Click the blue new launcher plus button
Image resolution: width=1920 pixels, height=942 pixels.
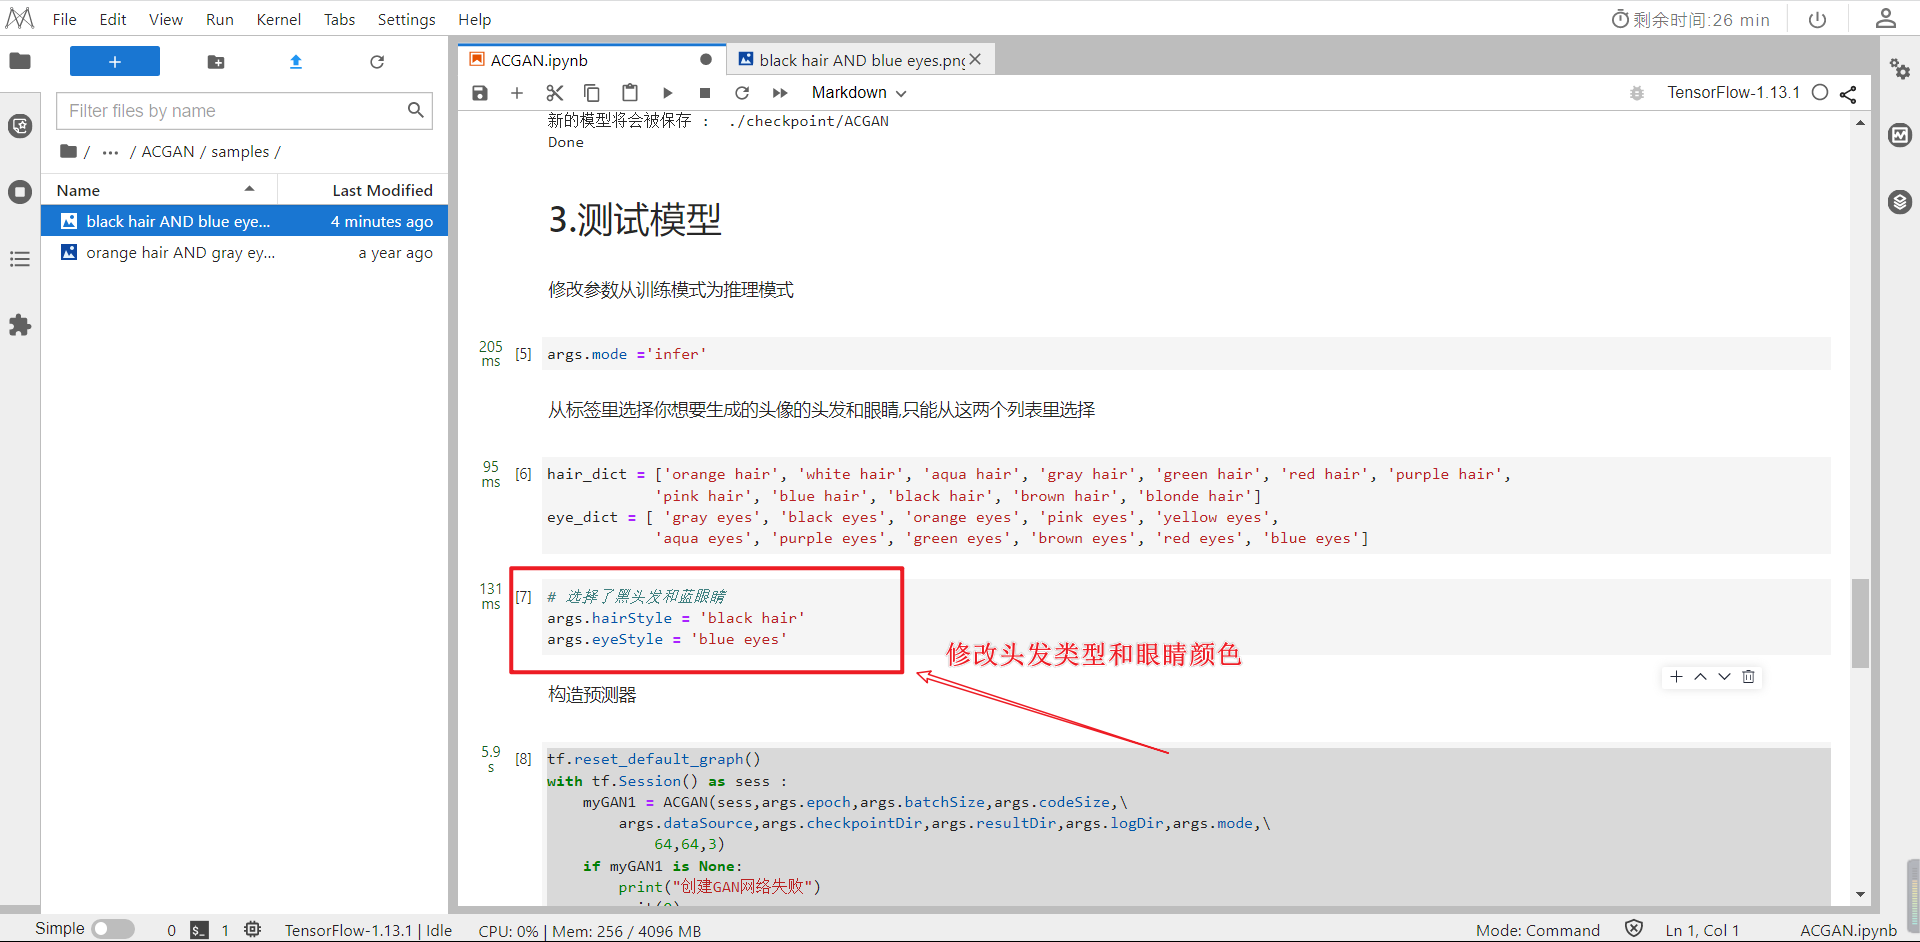coord(115,61)
